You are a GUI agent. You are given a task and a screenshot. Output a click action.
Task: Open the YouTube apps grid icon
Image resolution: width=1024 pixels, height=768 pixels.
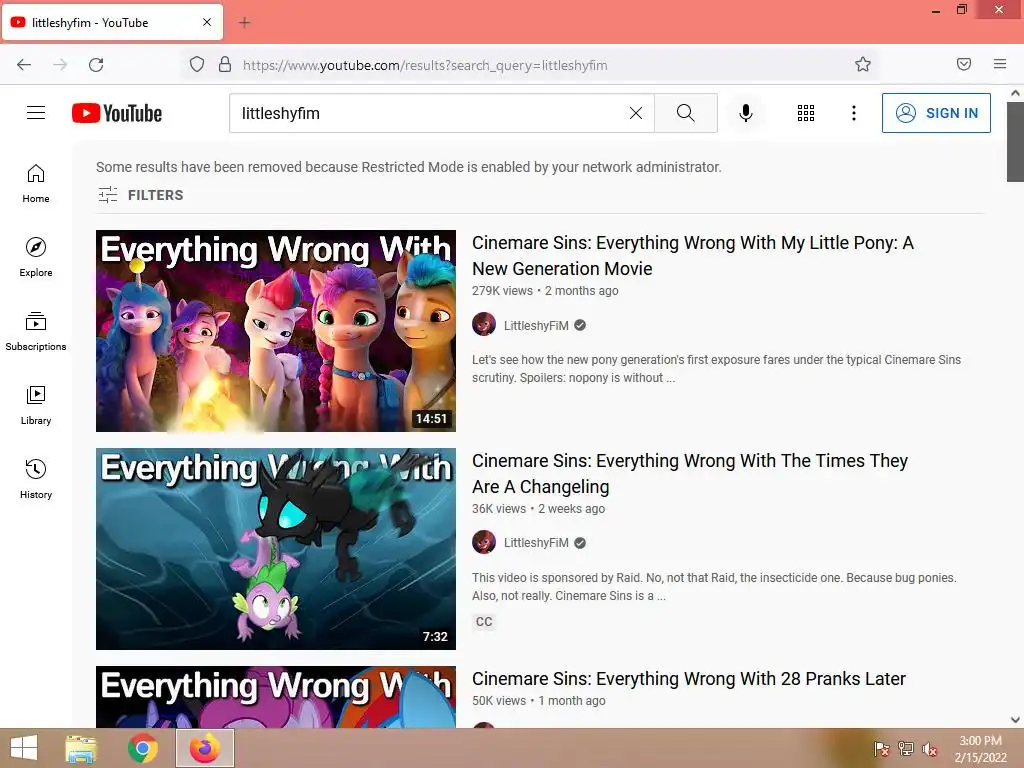806,113
